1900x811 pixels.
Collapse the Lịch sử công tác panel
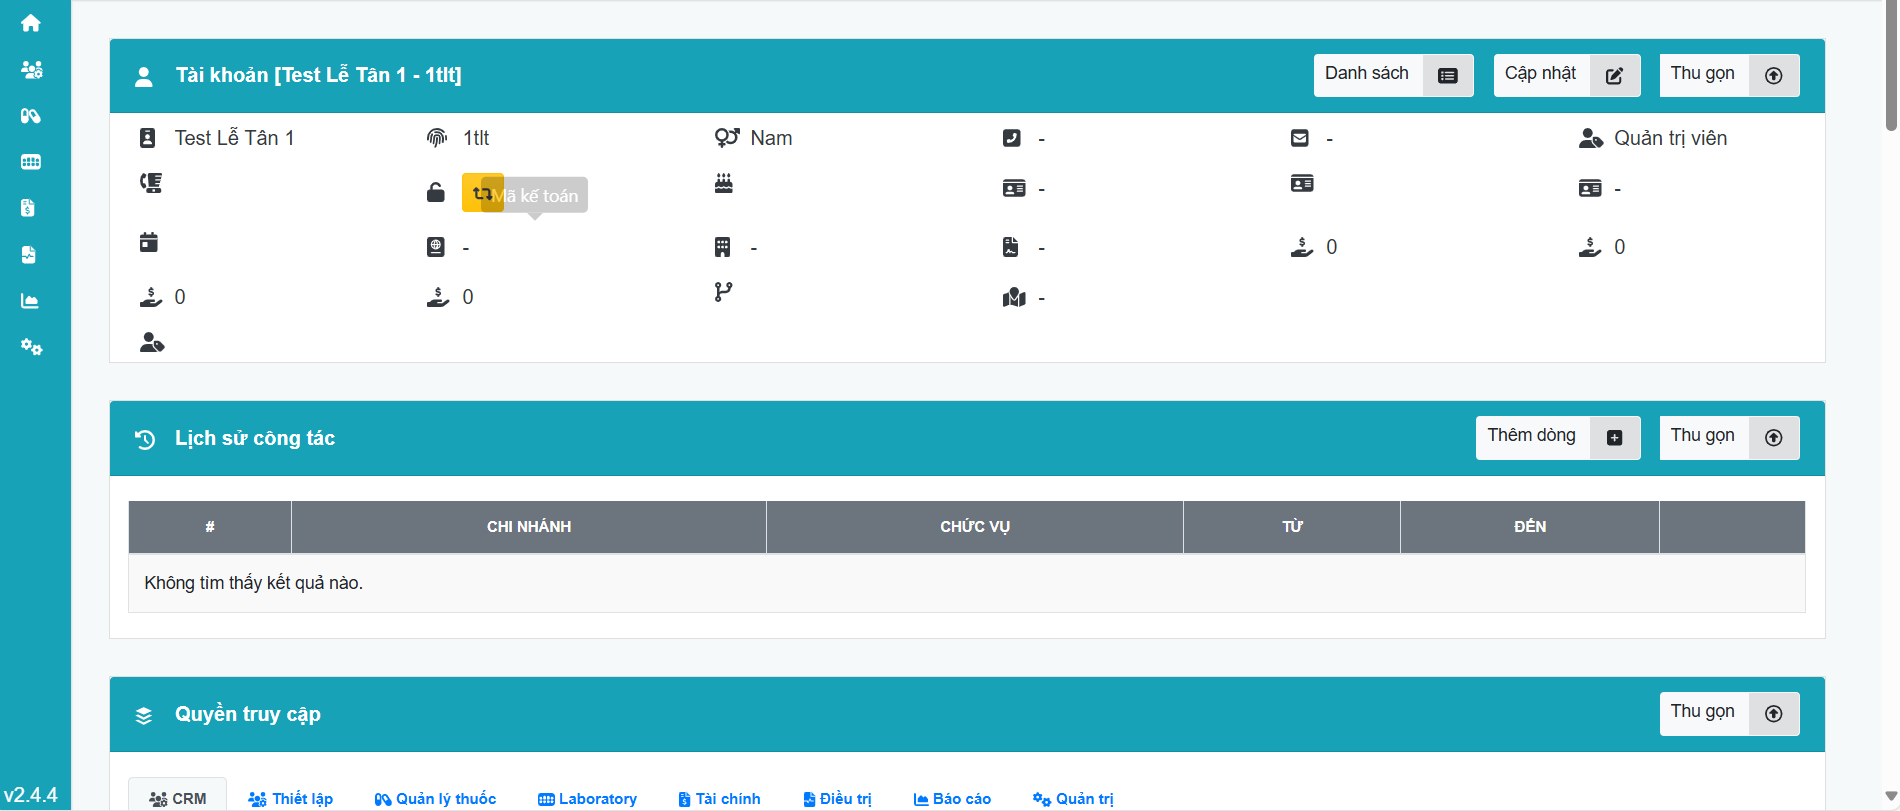point(1728,437)
